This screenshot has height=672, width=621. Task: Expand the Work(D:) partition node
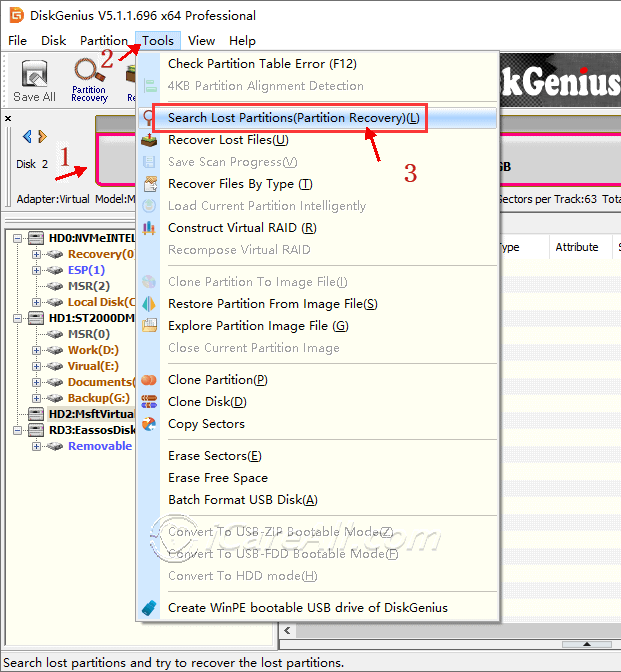(36, 350)
